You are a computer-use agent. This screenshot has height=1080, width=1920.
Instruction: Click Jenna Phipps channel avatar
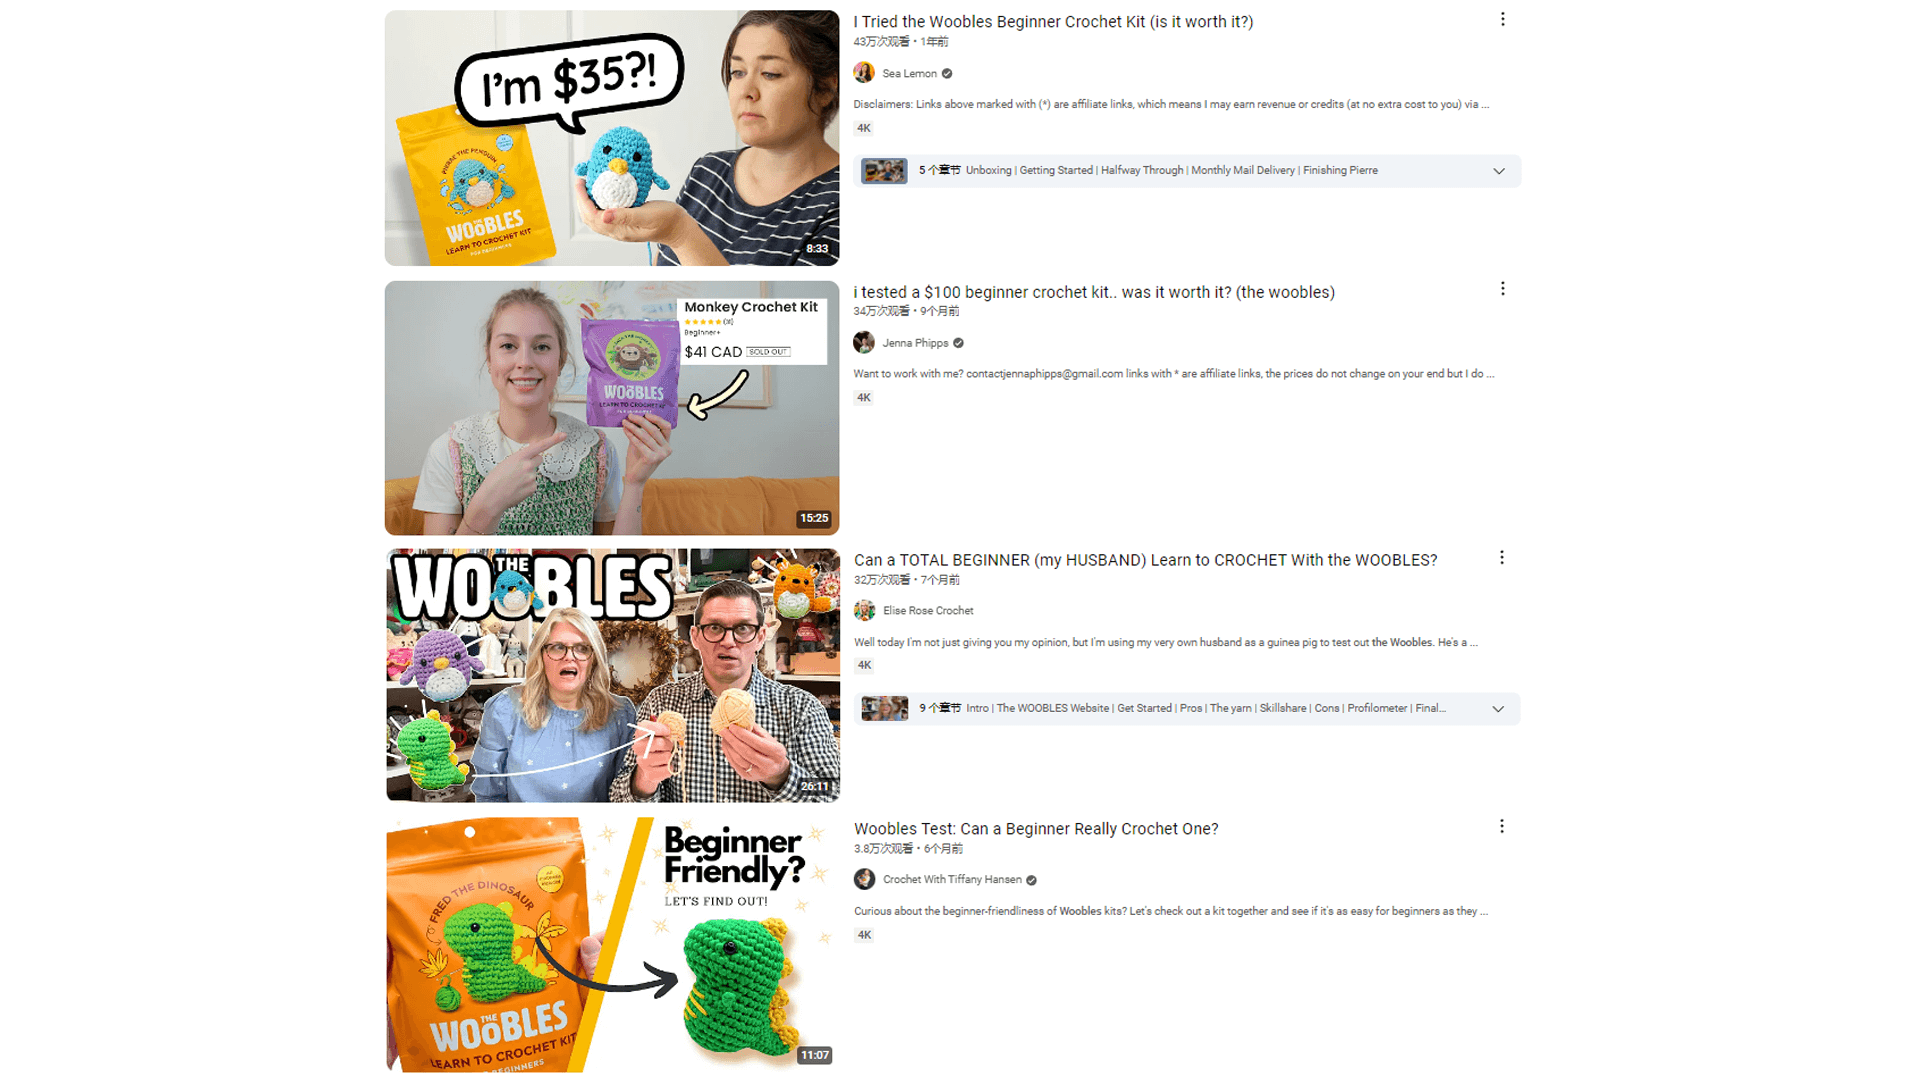point(864,343)
